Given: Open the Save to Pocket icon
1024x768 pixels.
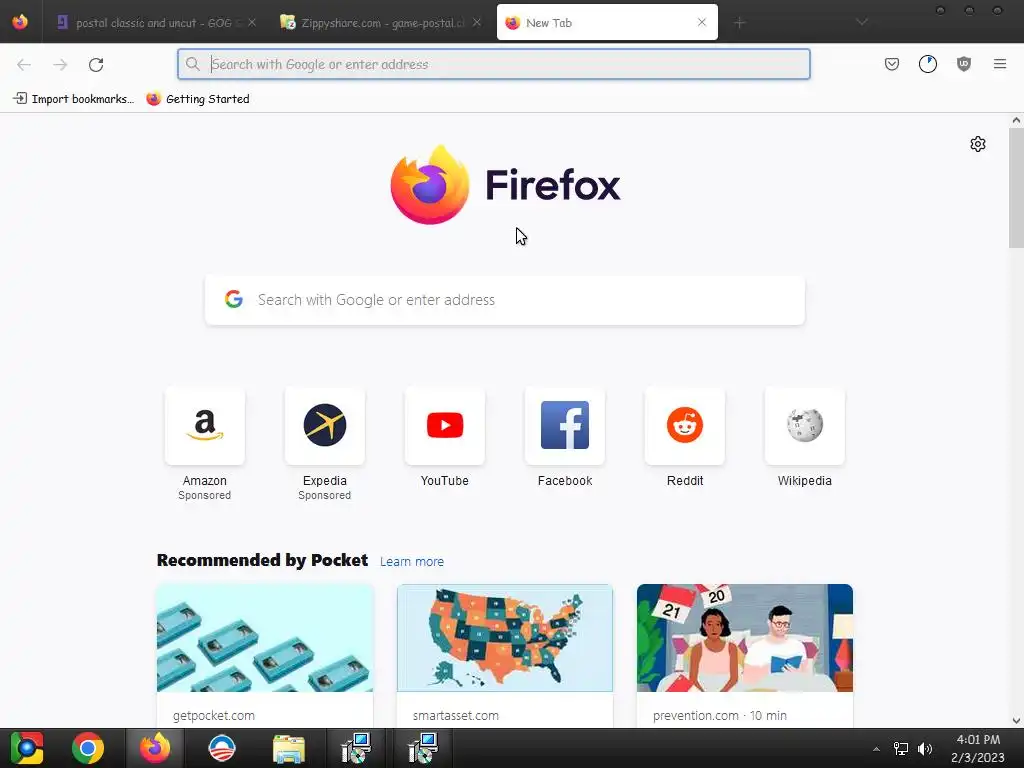Looking at the screenshot, I should 891,64.
